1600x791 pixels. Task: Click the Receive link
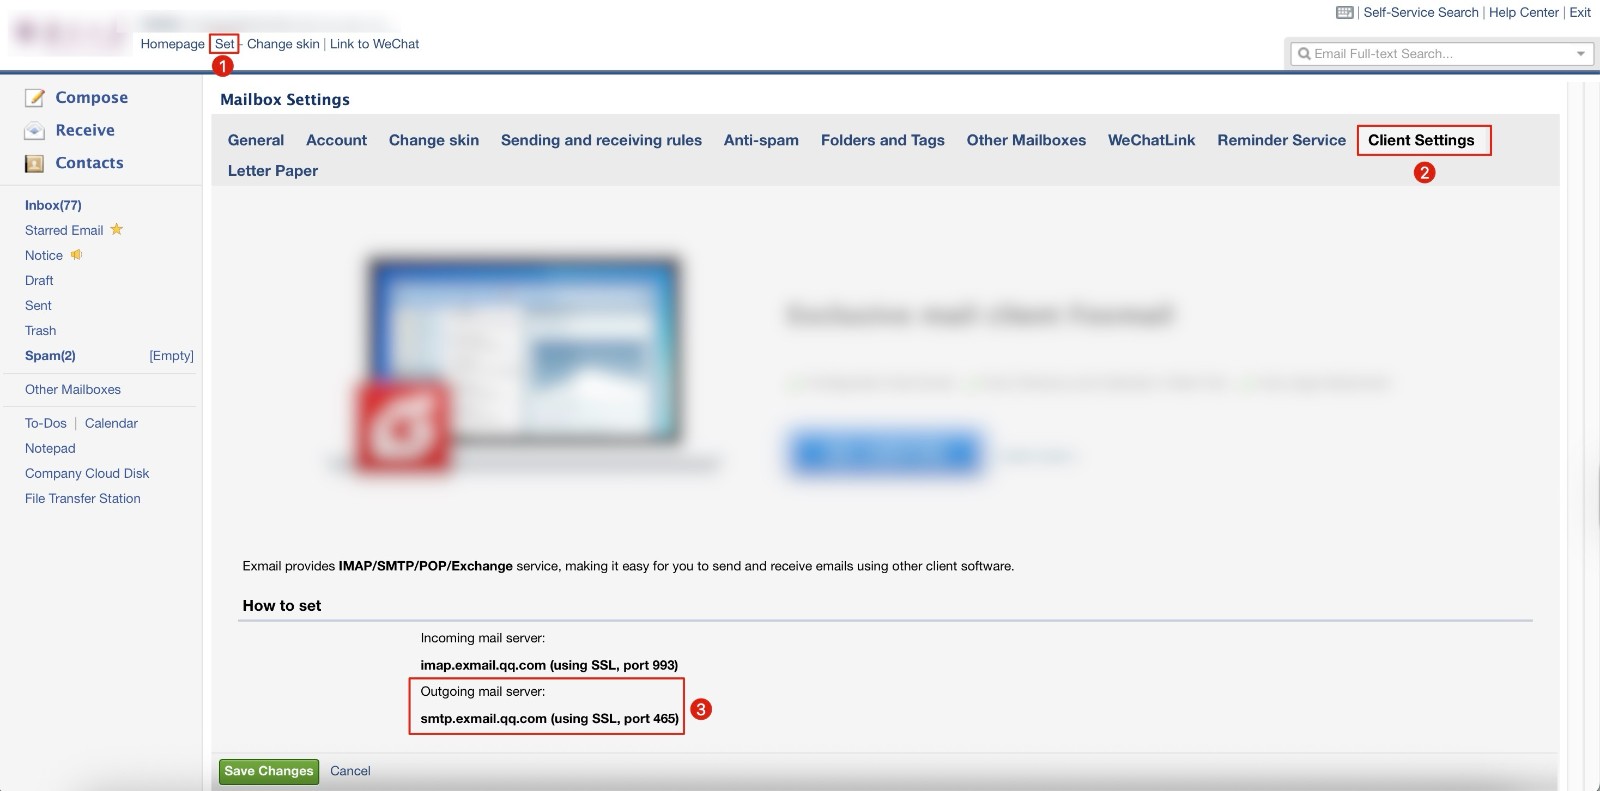coord(85,131)
